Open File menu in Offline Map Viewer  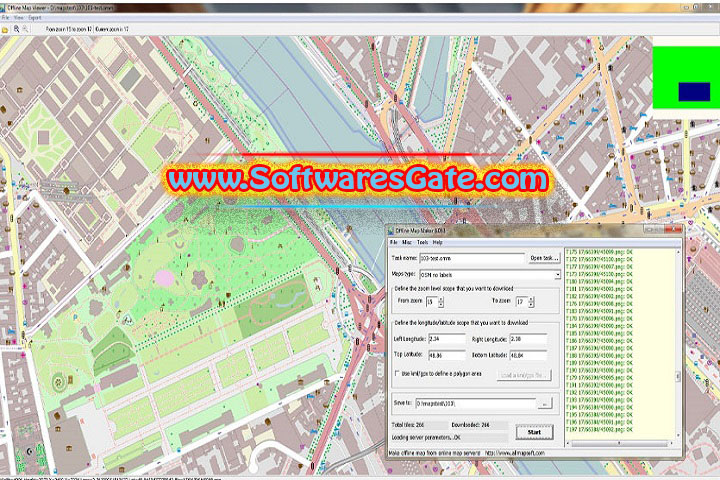5,17
